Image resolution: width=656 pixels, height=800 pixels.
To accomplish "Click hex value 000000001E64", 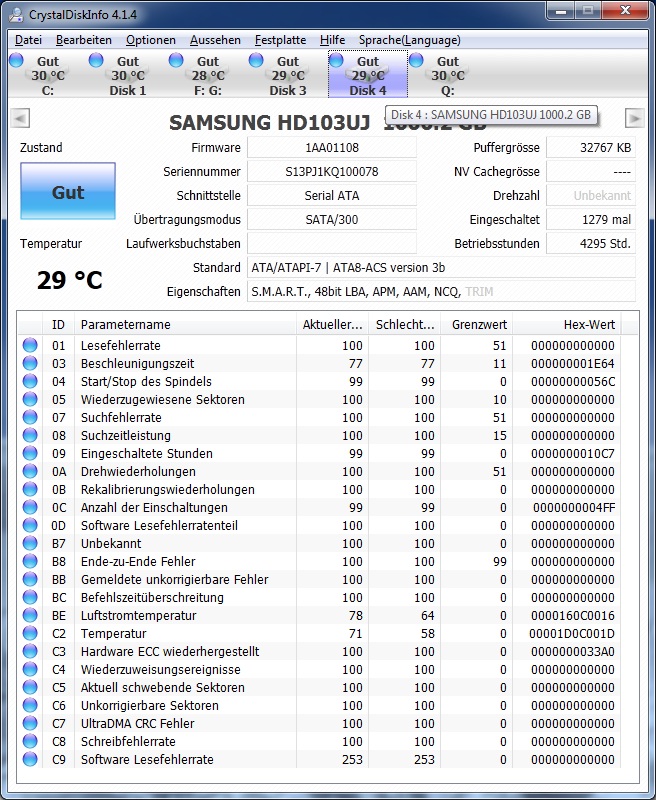I will pyautogui.click(x=572, y=363).
